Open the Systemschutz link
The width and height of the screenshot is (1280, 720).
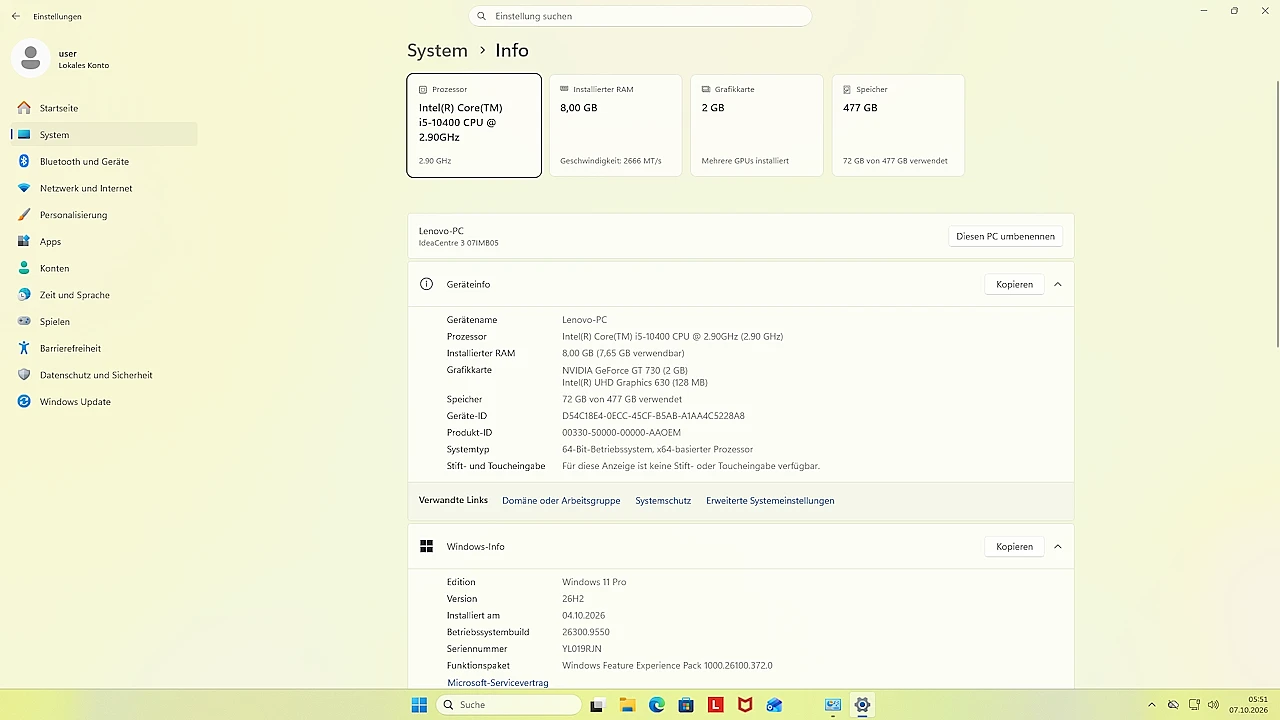coord(663,501)
